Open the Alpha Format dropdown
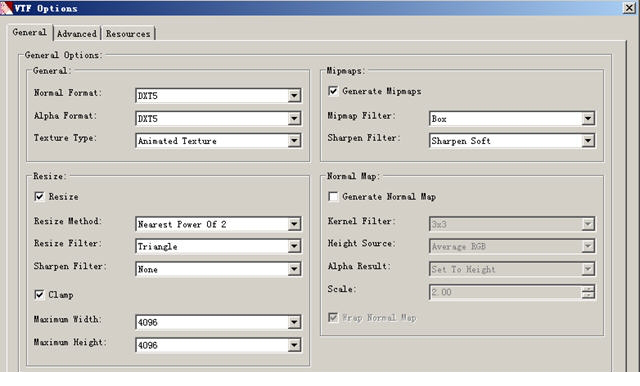 tap(218, 118)
